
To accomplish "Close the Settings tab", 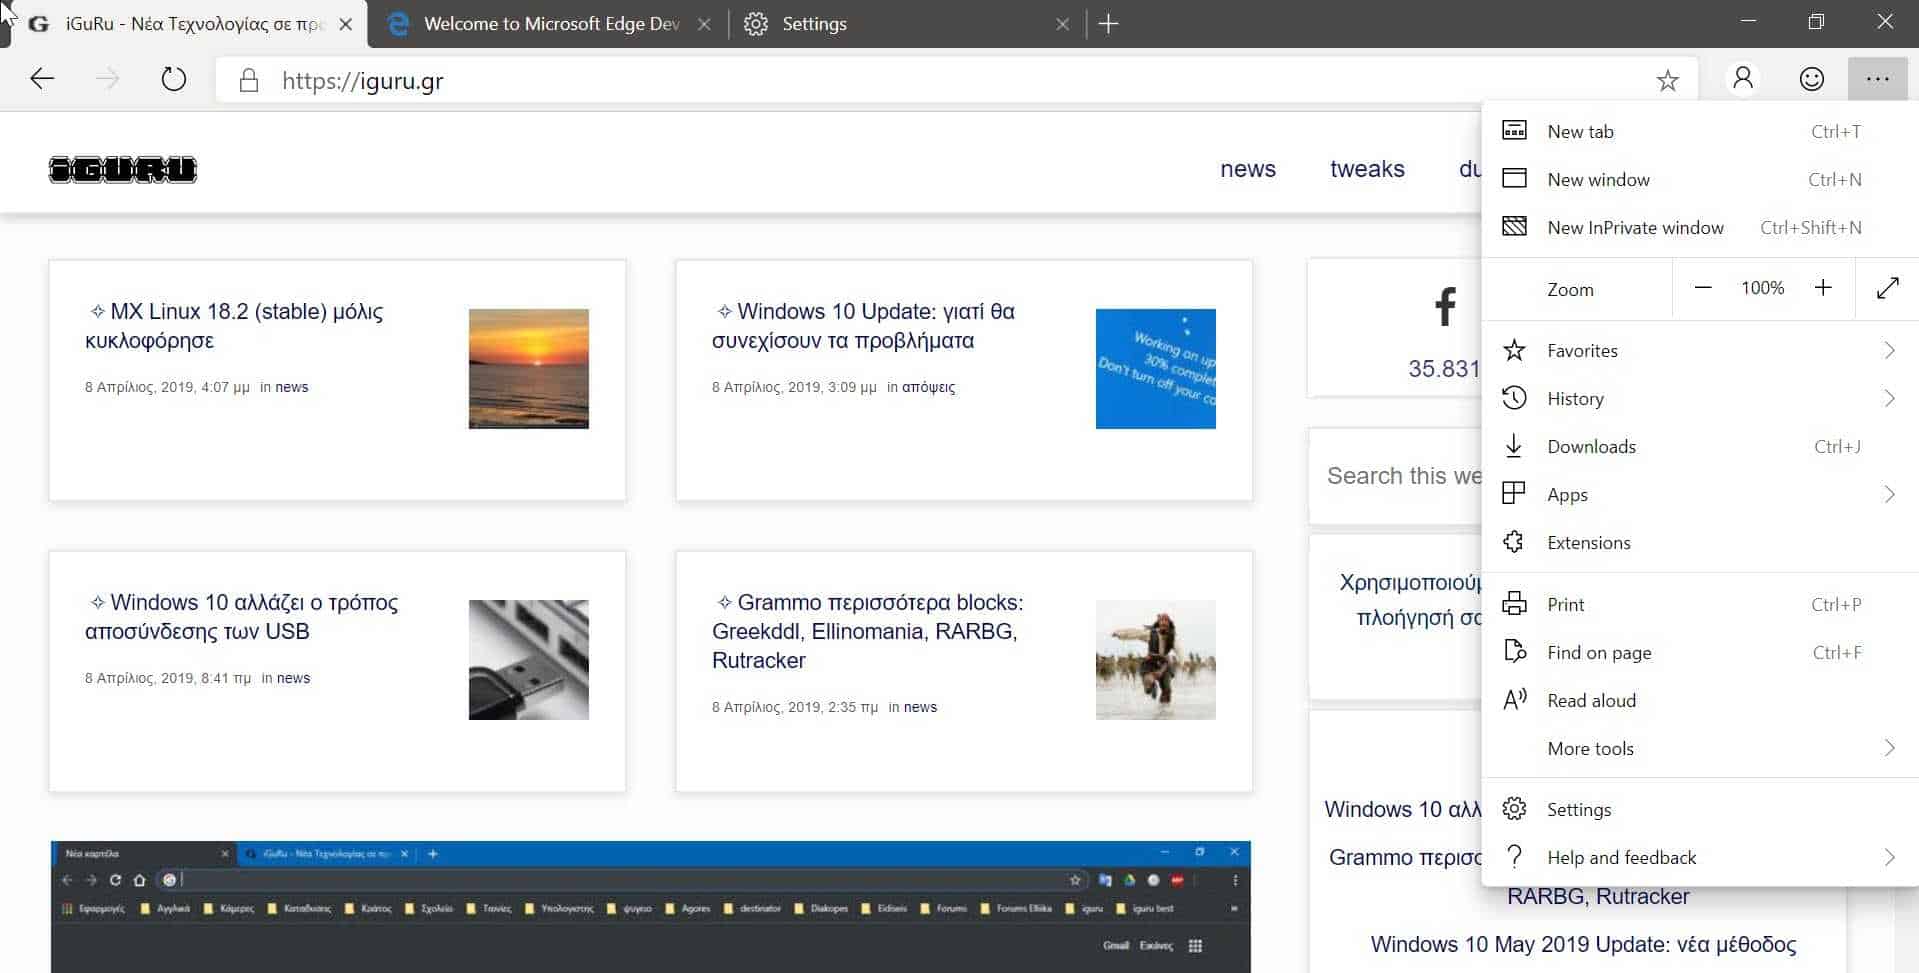I will coord(1062,24).
